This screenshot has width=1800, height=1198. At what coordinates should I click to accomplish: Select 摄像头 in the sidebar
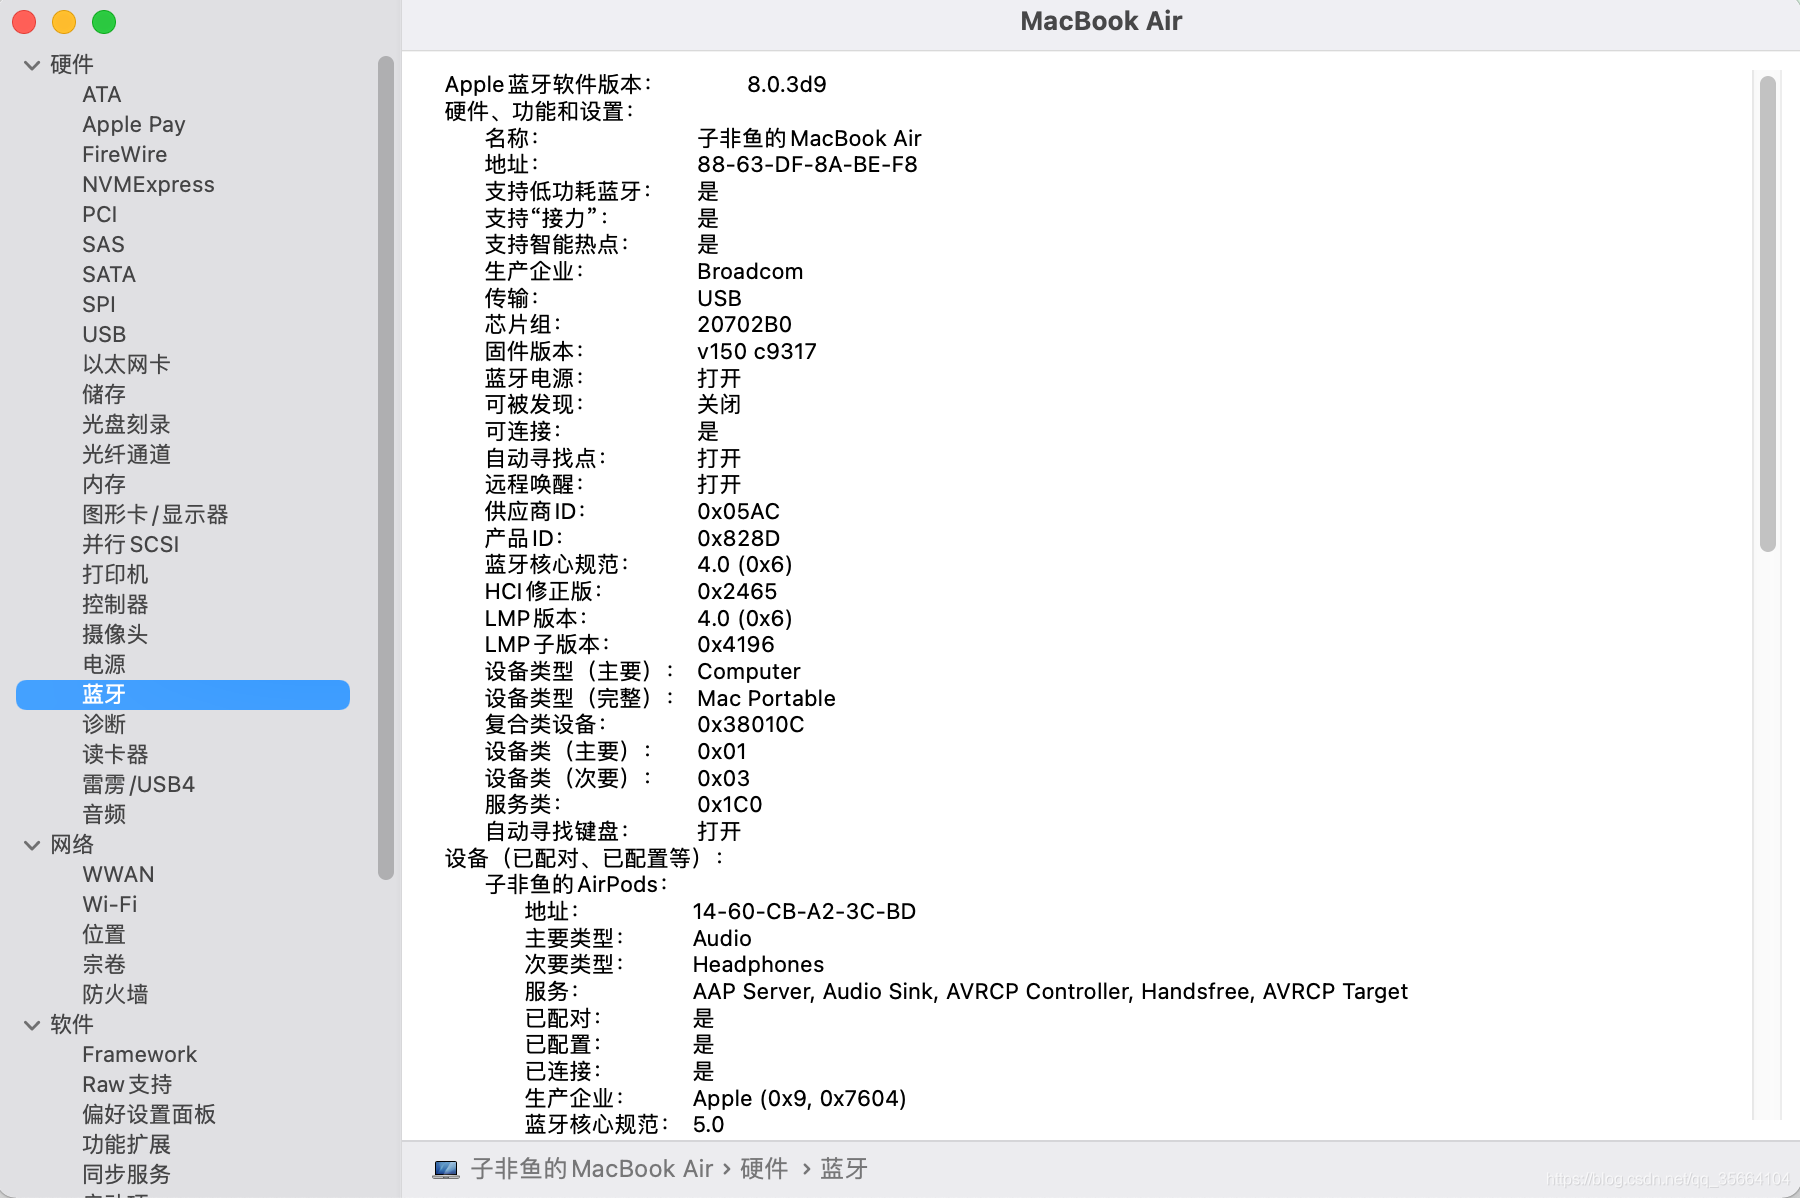(115, 635)
